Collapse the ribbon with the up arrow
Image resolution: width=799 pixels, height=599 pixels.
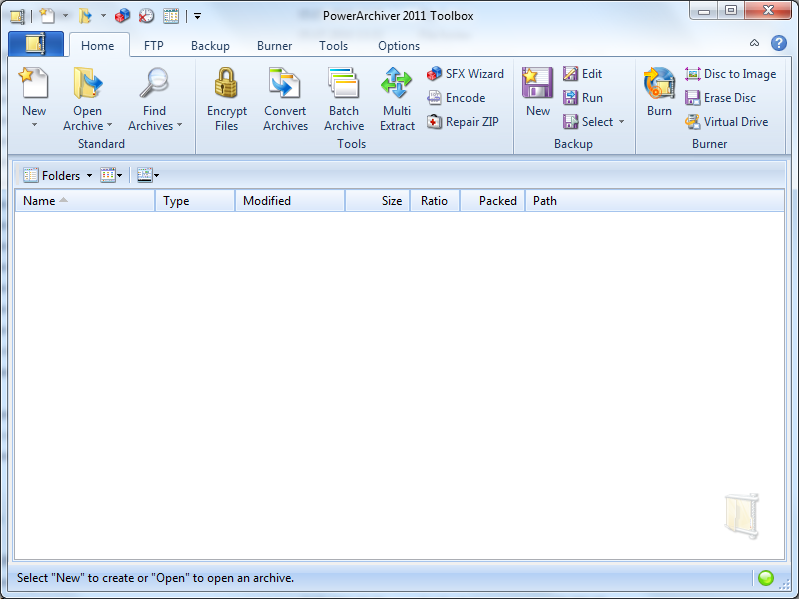click(754, 43)
